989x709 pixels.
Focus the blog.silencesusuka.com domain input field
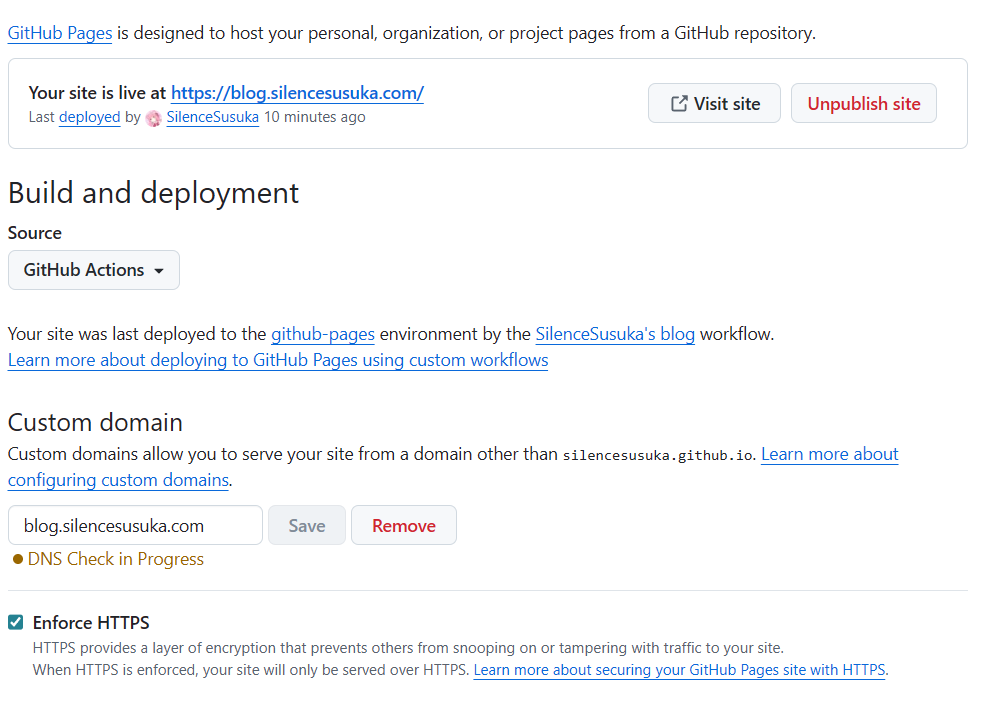[x=135, y=525]
